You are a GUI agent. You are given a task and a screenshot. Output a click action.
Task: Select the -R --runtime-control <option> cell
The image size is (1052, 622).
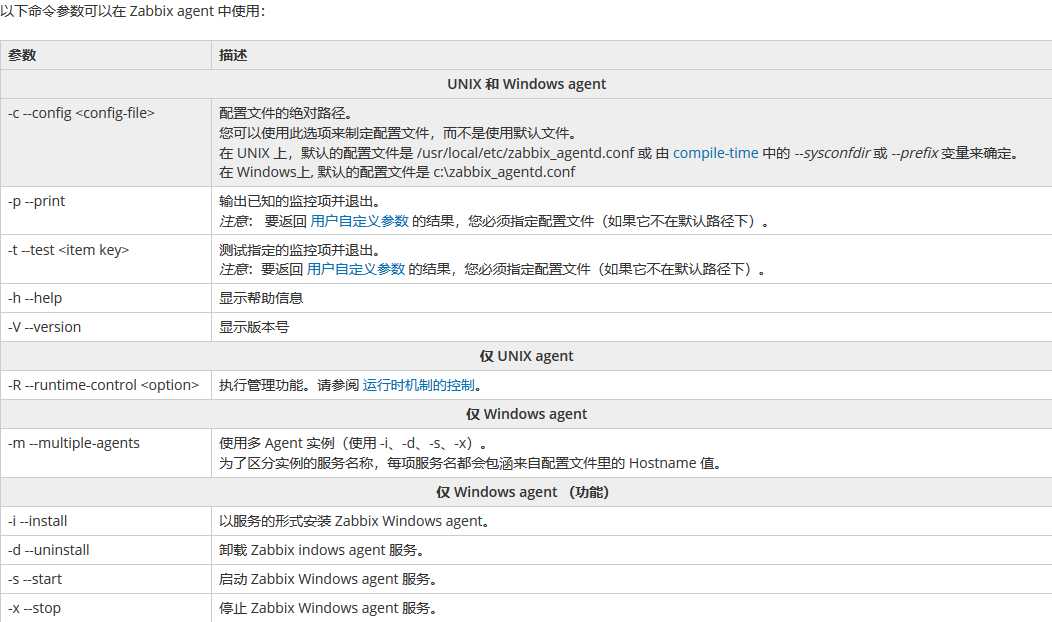(105, 385)
